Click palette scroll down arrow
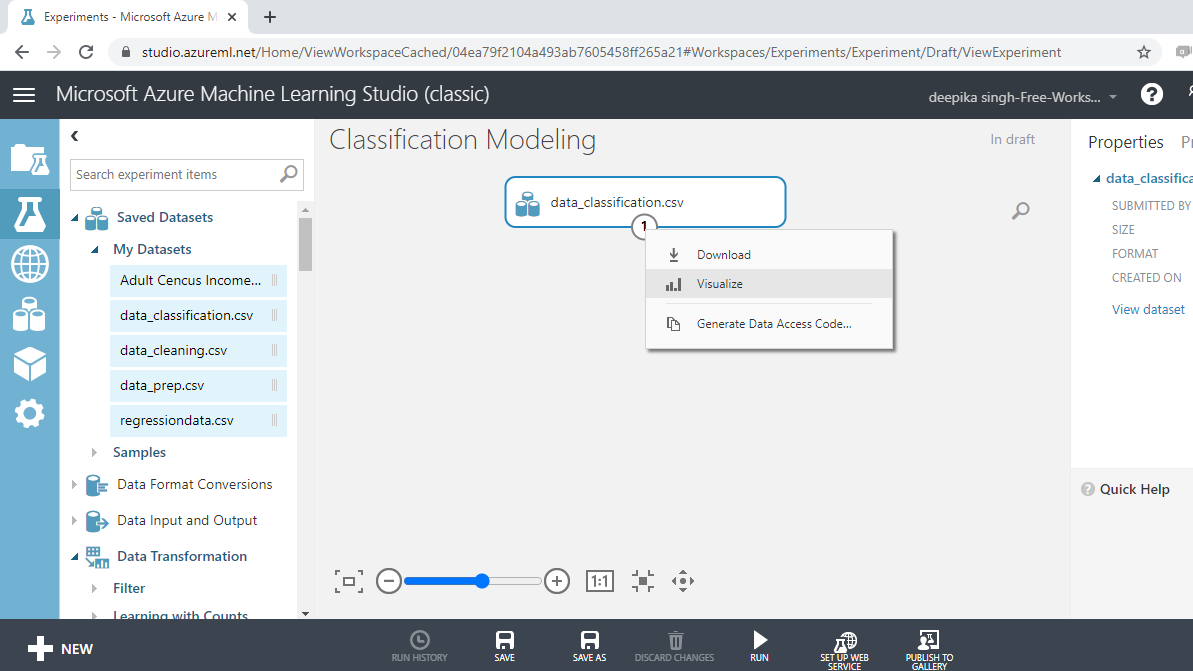The width and height of the screenshot is (1193, 671). (x=305, y=614)
